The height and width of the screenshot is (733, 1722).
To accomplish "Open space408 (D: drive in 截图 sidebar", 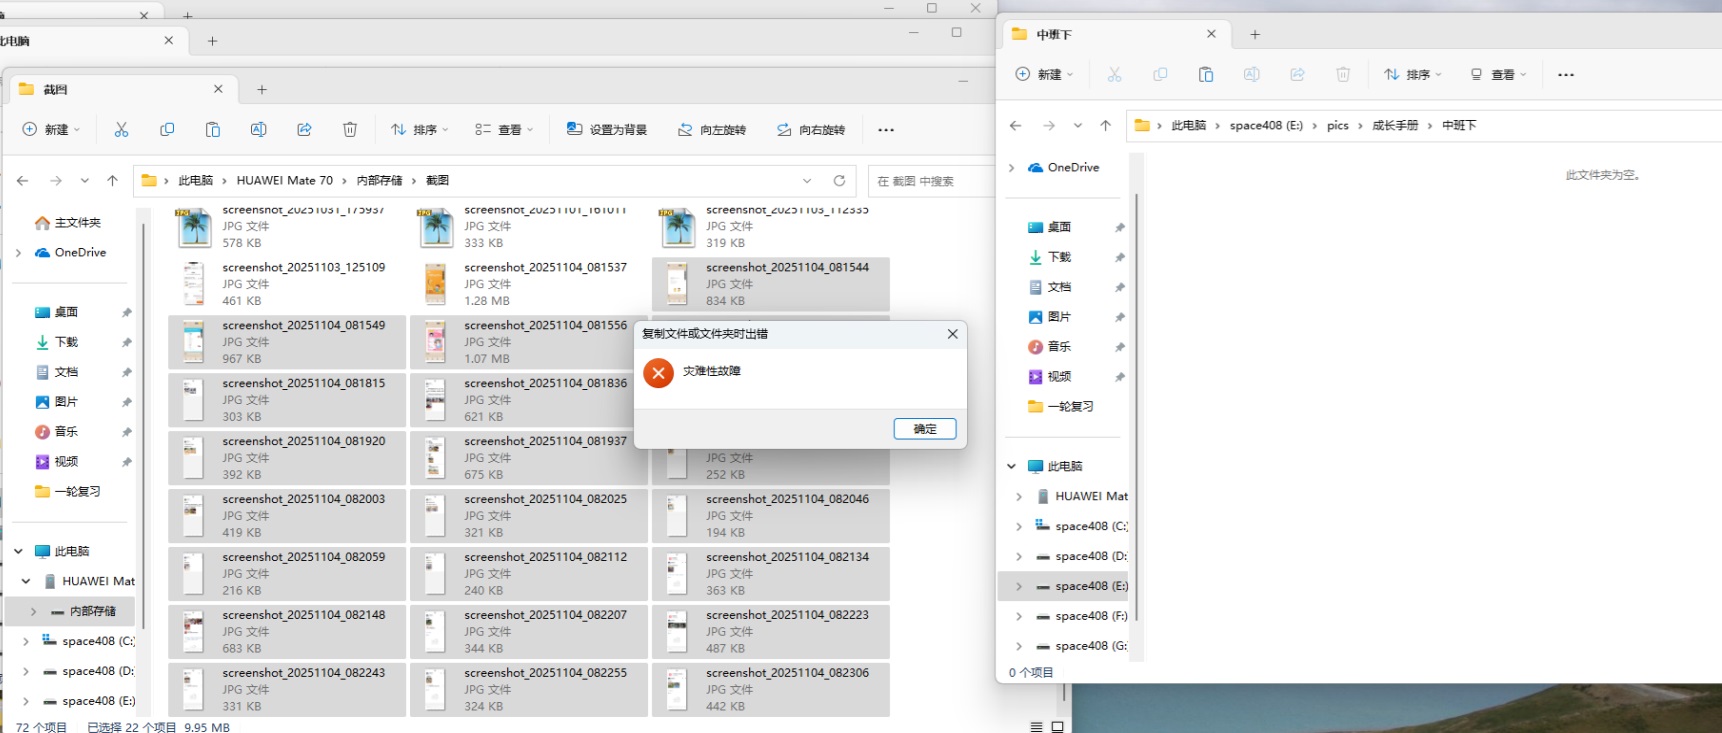I will pyautogui.click(x=88, y=671).
